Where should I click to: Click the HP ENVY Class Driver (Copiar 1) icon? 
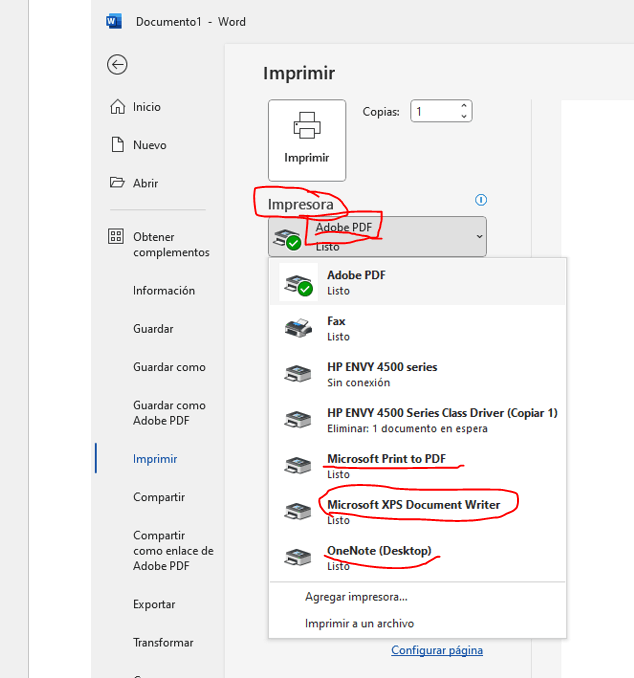coord(298,419)
